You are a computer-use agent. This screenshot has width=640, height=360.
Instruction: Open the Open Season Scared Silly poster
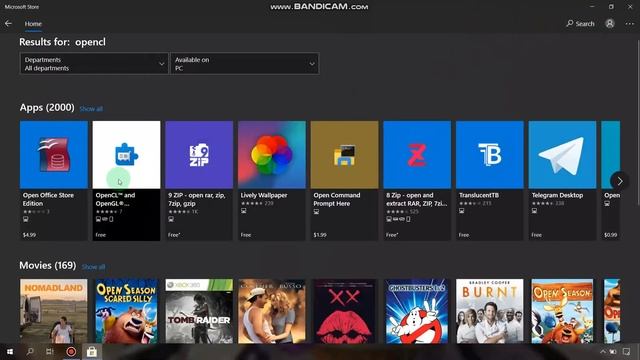pyautogui.click(x=126, y=311)
